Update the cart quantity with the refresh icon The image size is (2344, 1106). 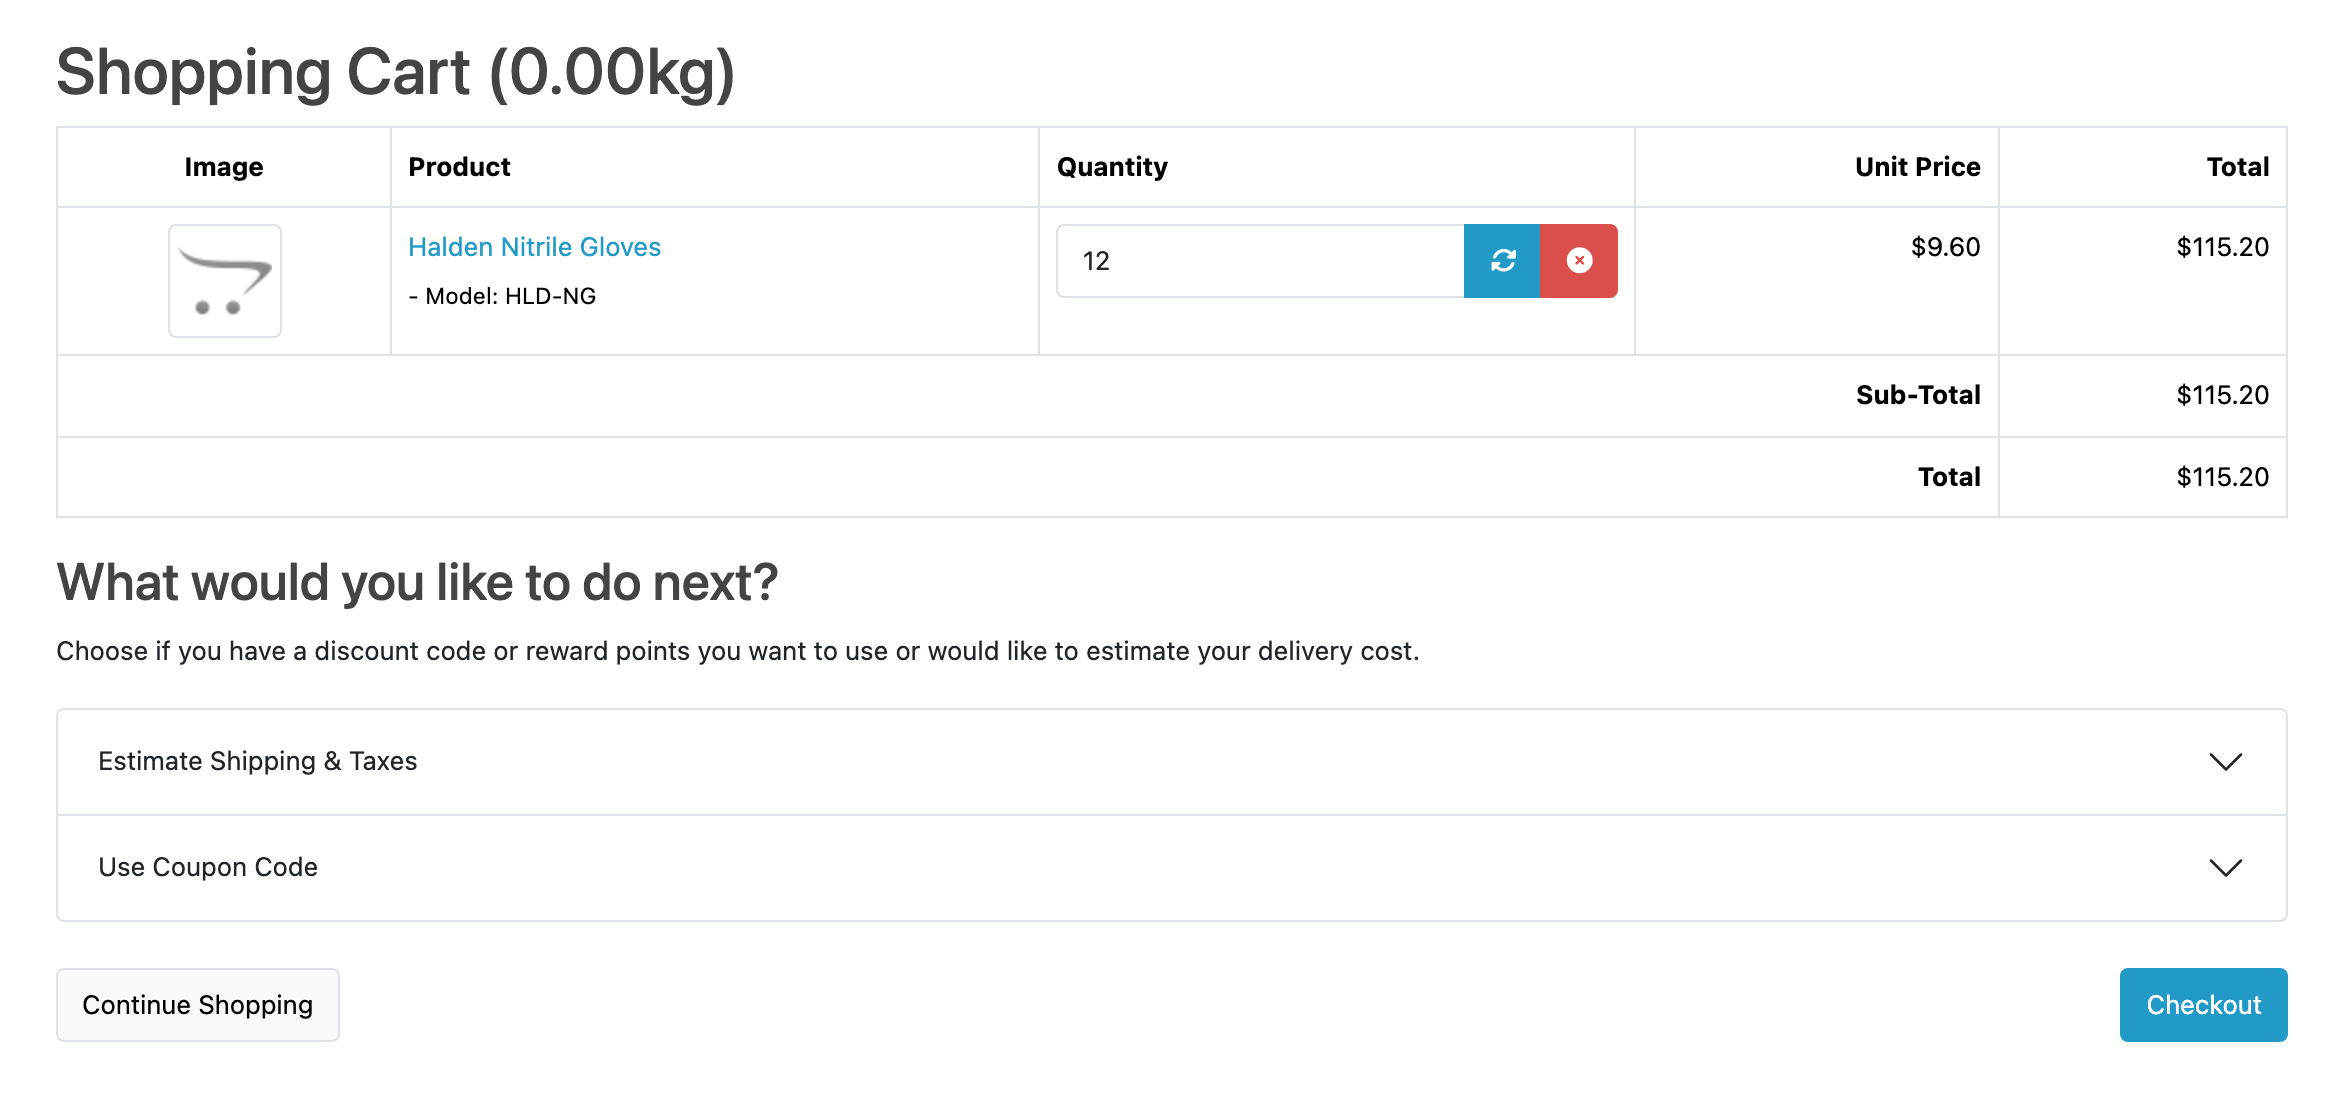click(x=1502, y=261)
